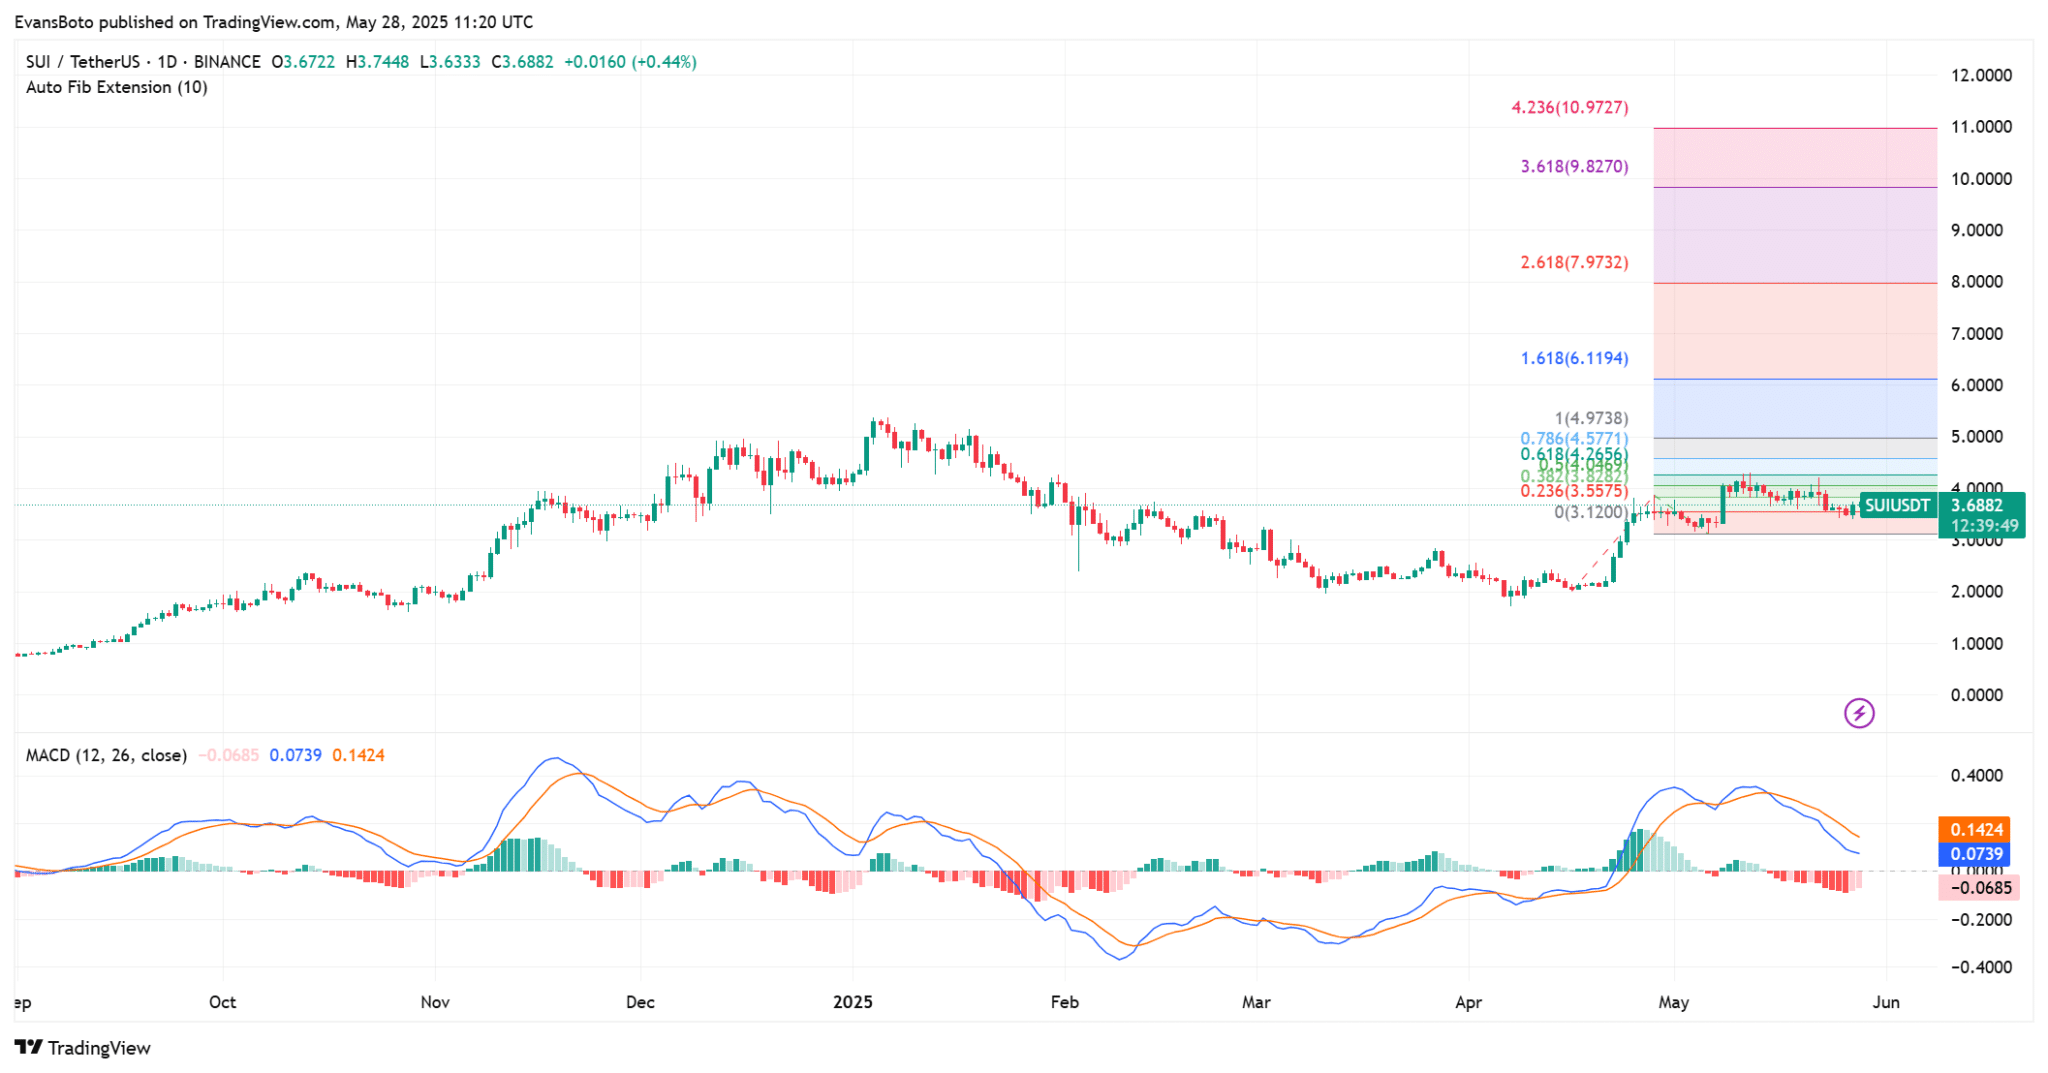Click the May label on the time axis
Viewport: 2048px width, 1073px height.
point(1675,1002)
